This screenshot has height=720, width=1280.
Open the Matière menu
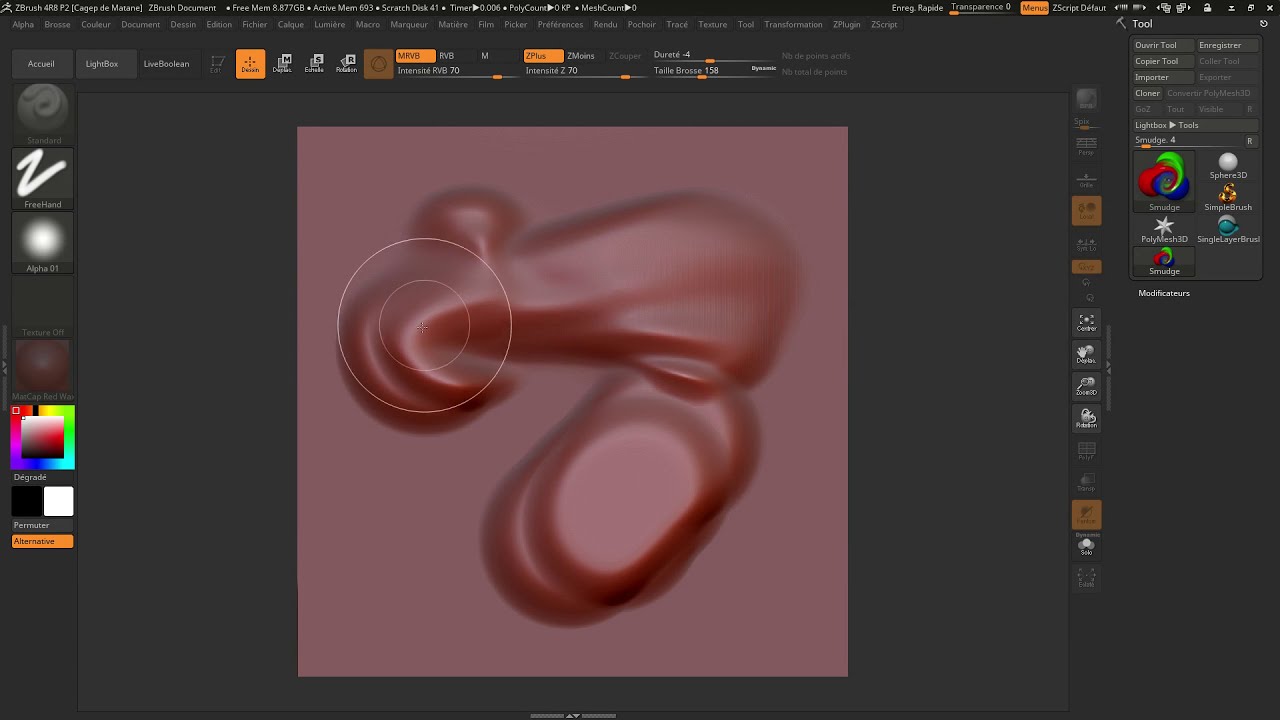point(453,24)
